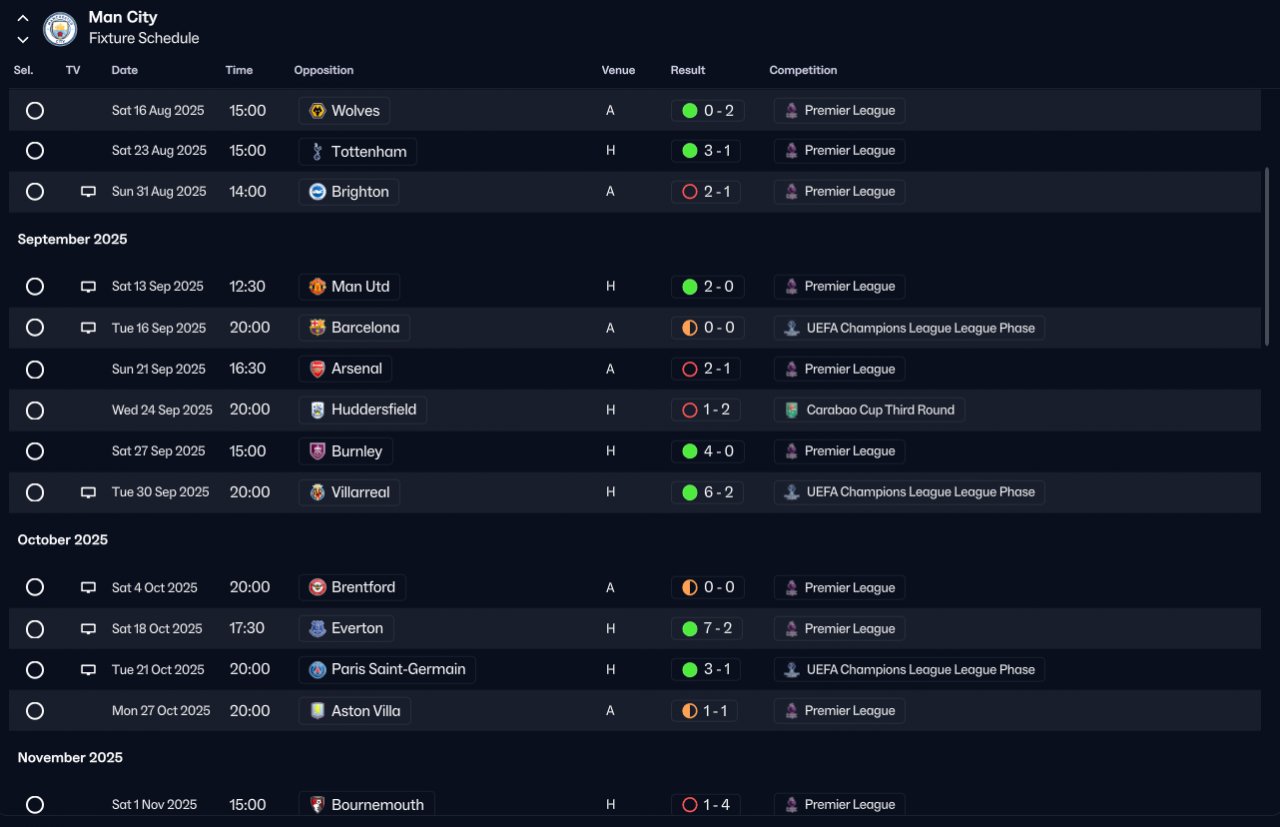Select the Tottenham fixture radio button

pyautogui.click(x=35, y=151)
